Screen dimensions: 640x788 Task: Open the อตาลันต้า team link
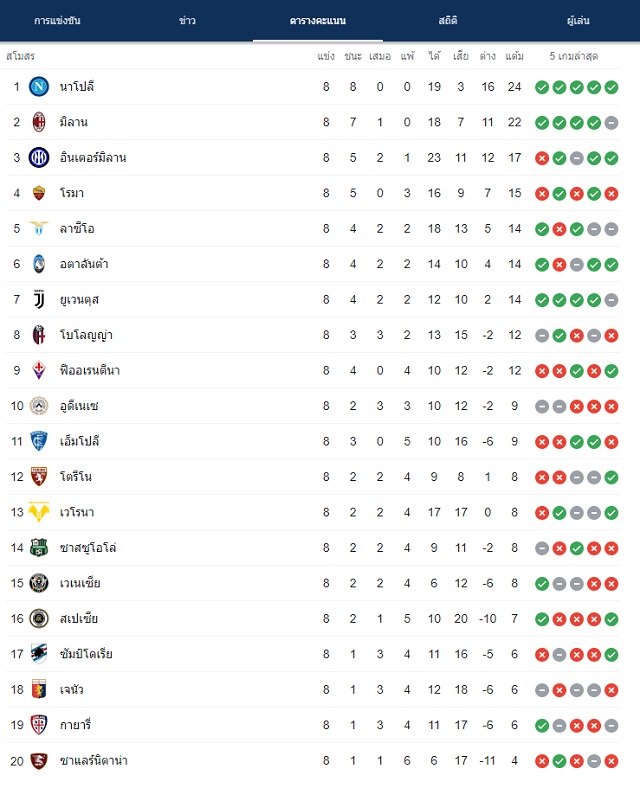click(84, 264)
